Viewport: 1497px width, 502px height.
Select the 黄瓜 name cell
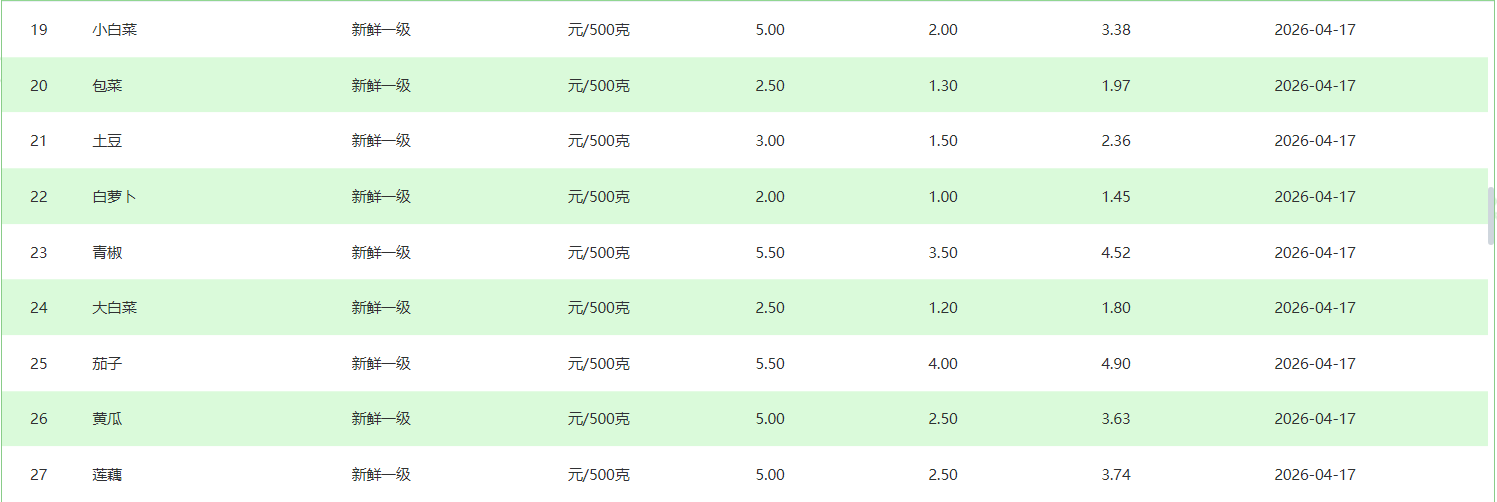(107, 419)
